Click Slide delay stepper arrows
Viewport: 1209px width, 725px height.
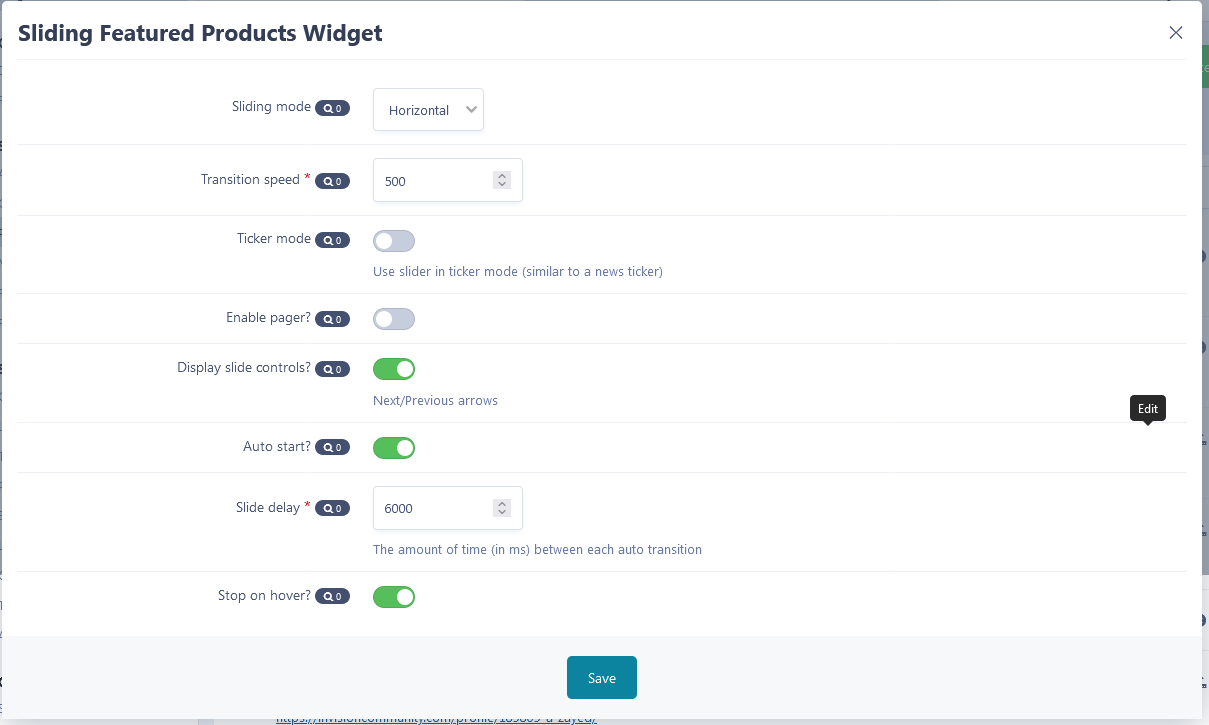(x=502, y=508)
